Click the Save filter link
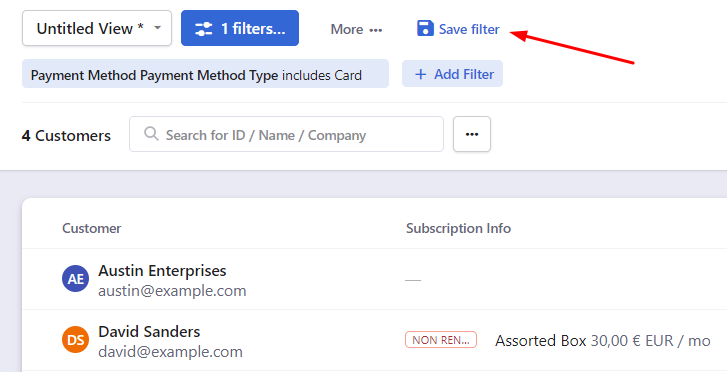The height and width of the screenshot is (372, 727). [x=458, y=29]
